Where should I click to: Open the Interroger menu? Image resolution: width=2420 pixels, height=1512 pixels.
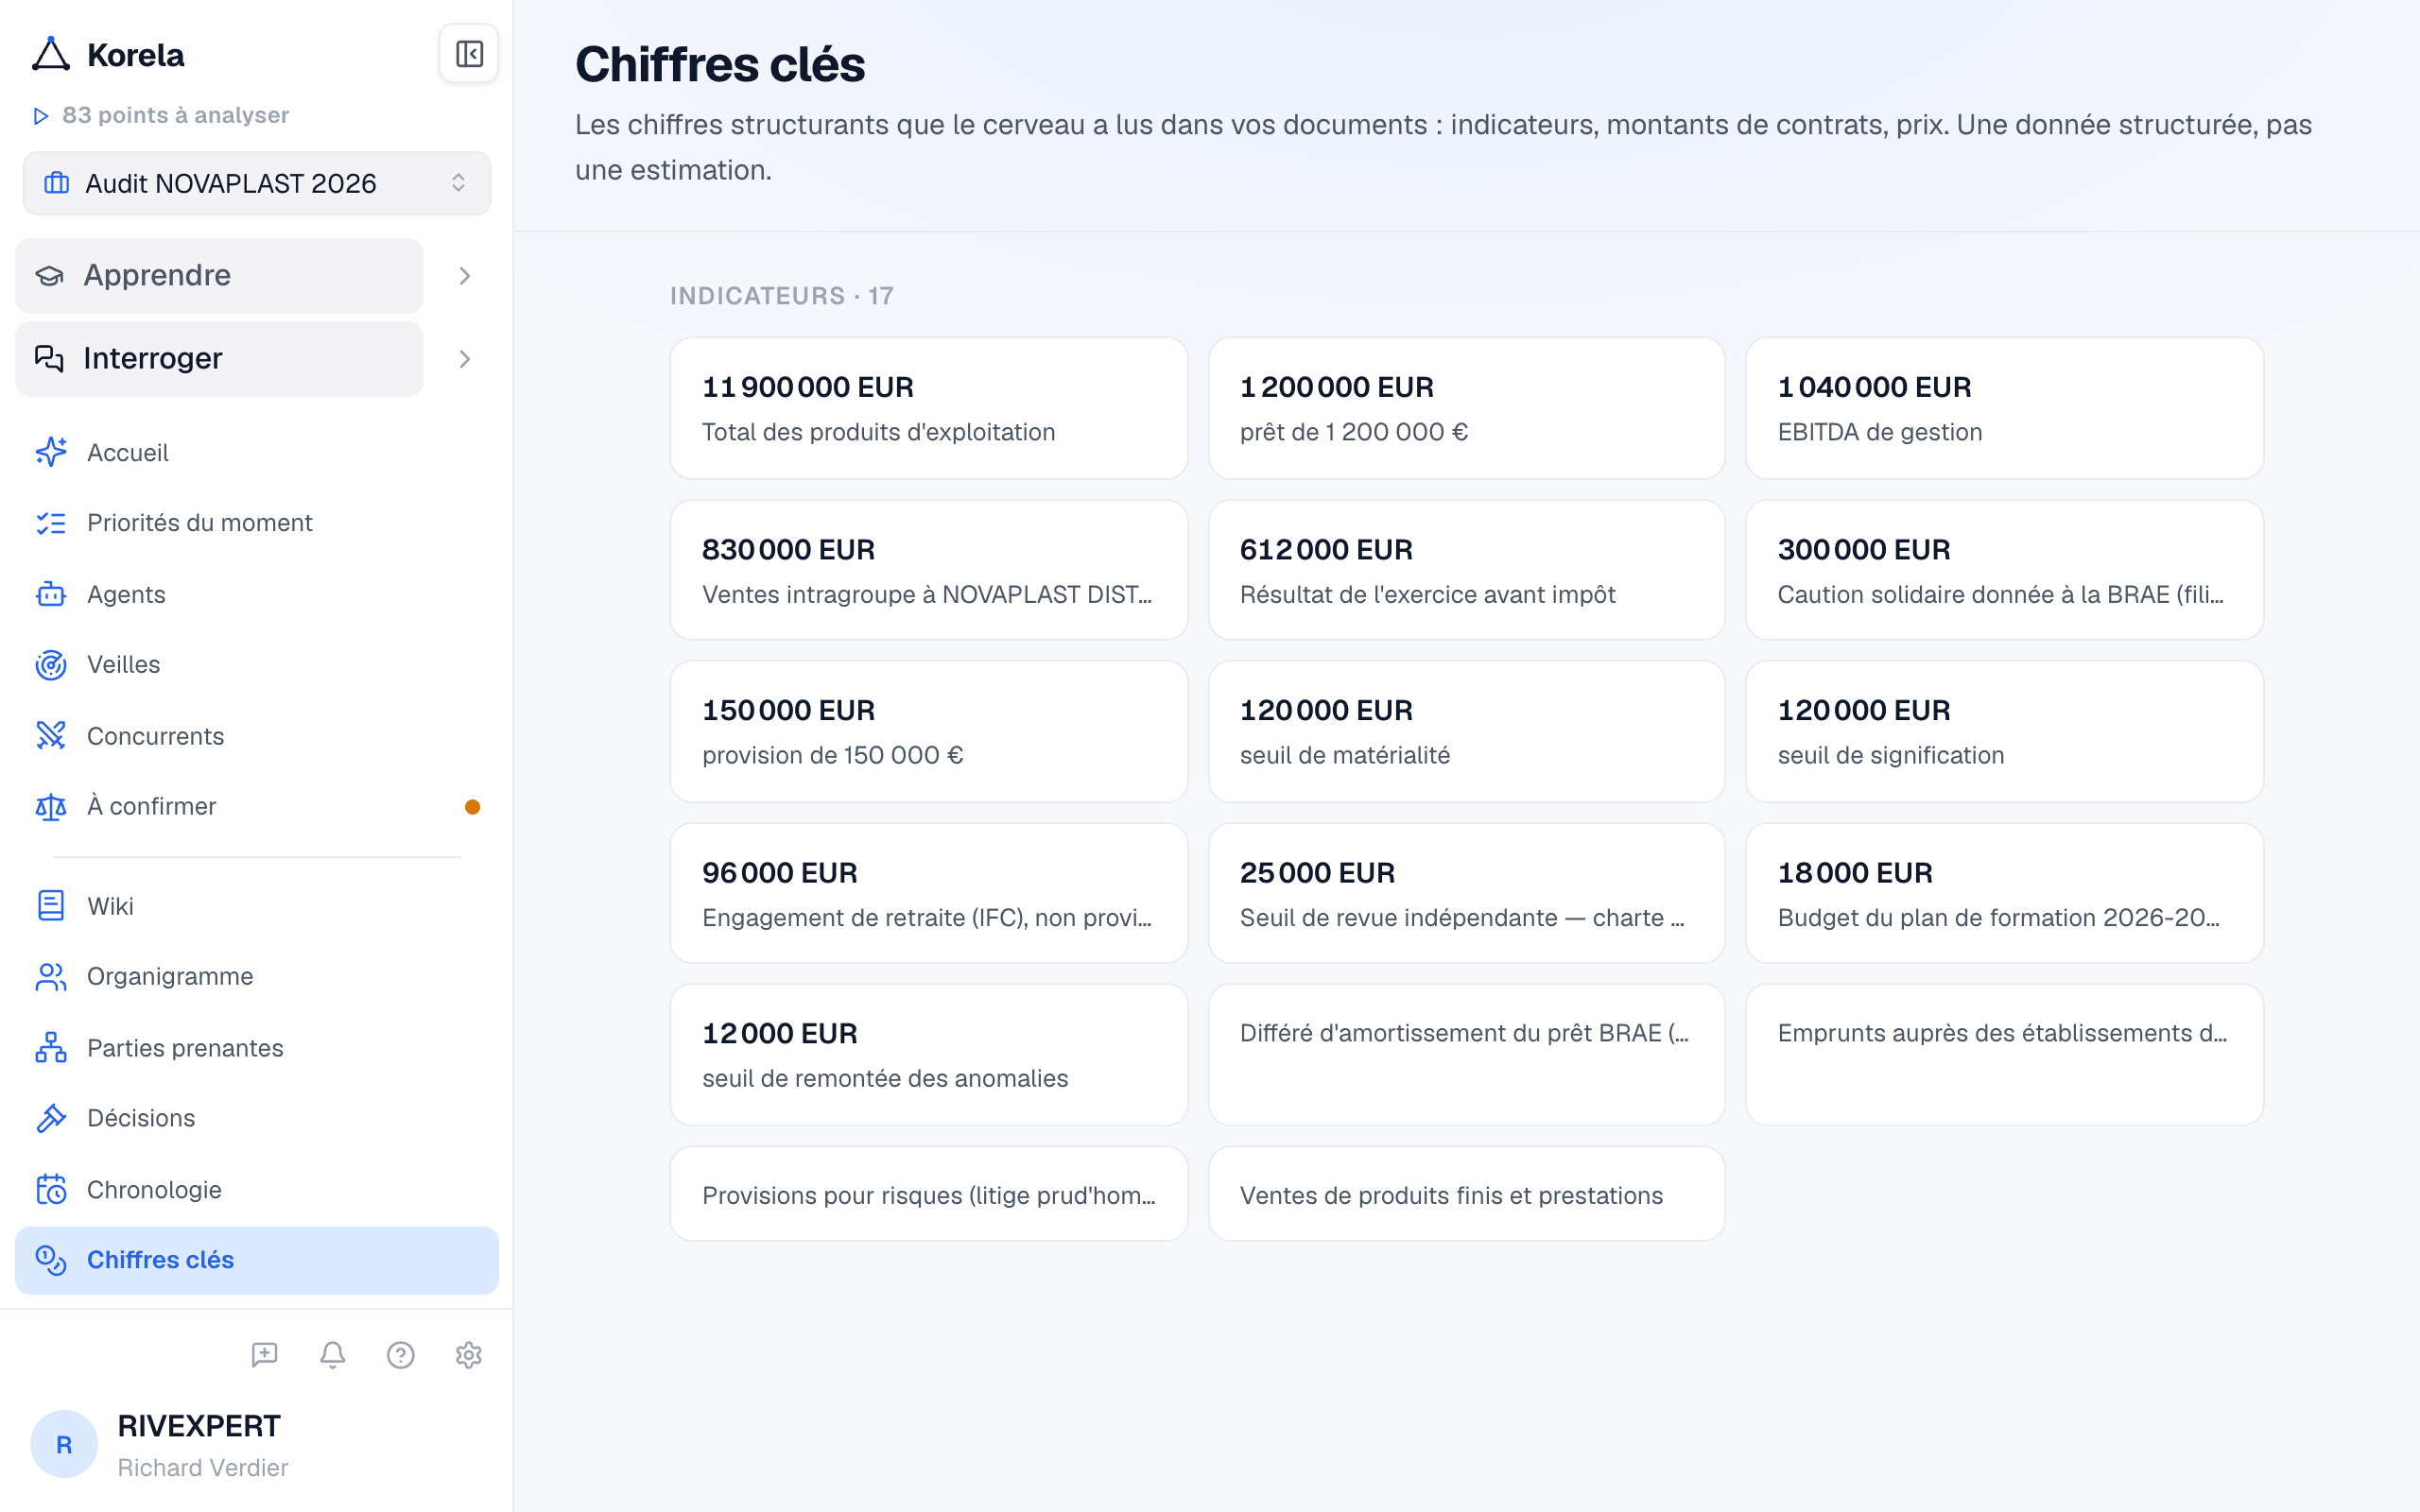[x=219, y=358]
